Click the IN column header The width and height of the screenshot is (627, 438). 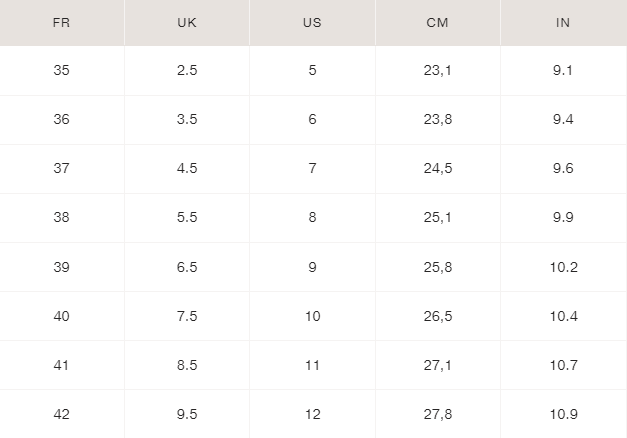point(563,22)
